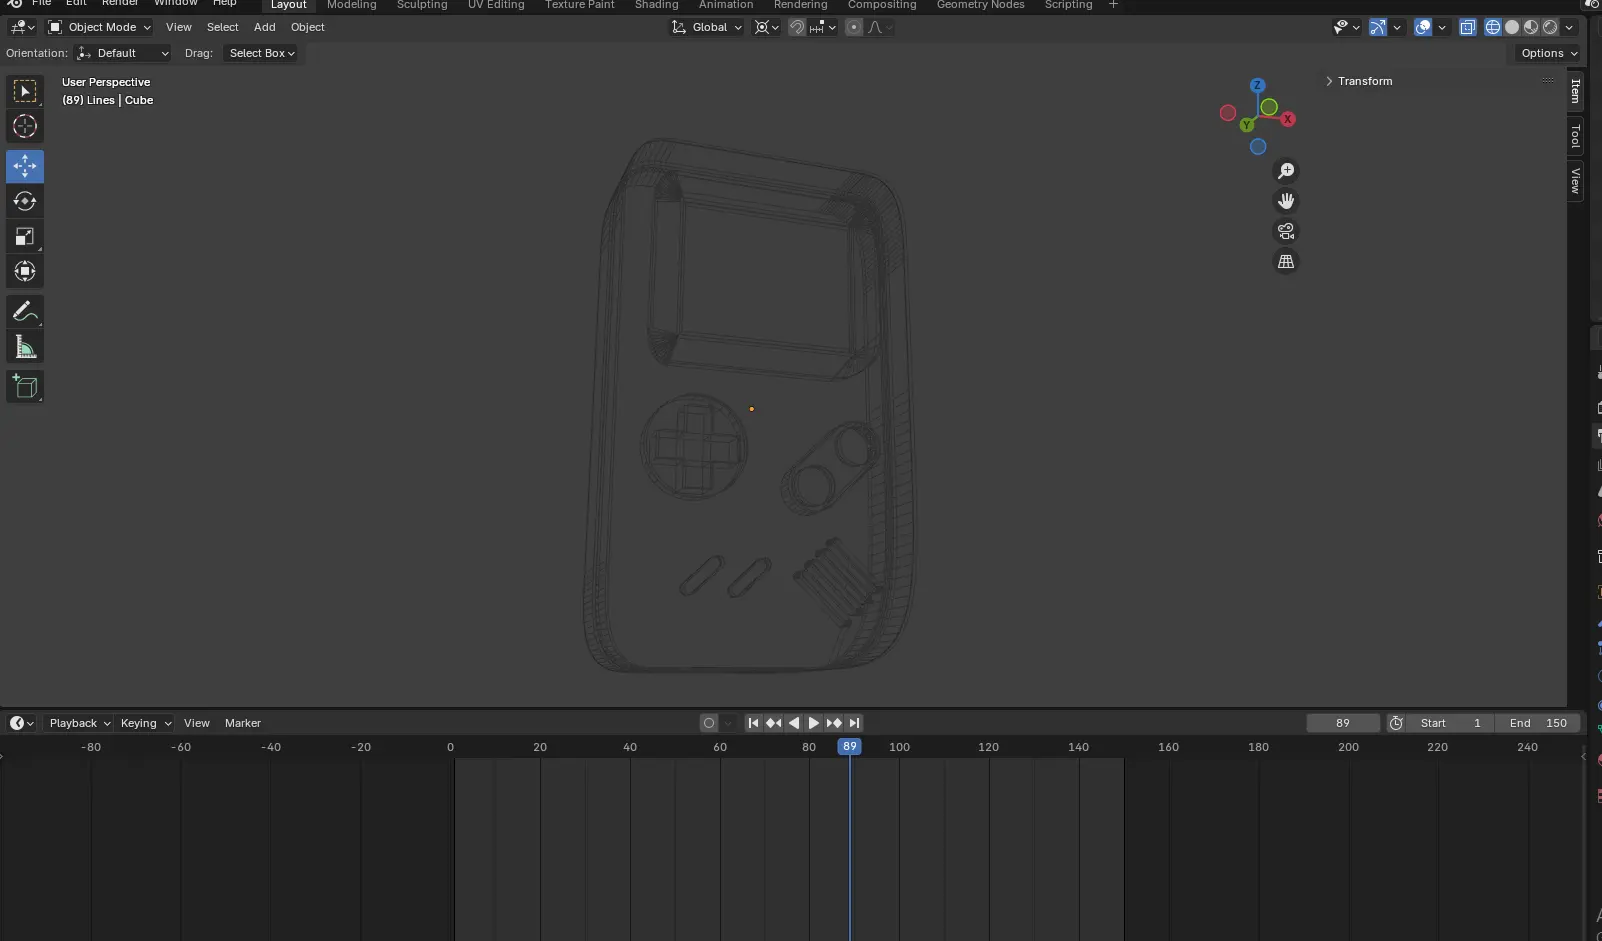This screenshot has width=1602, height=941.
Task: Jump to the end frame
Action: [854, 723]
